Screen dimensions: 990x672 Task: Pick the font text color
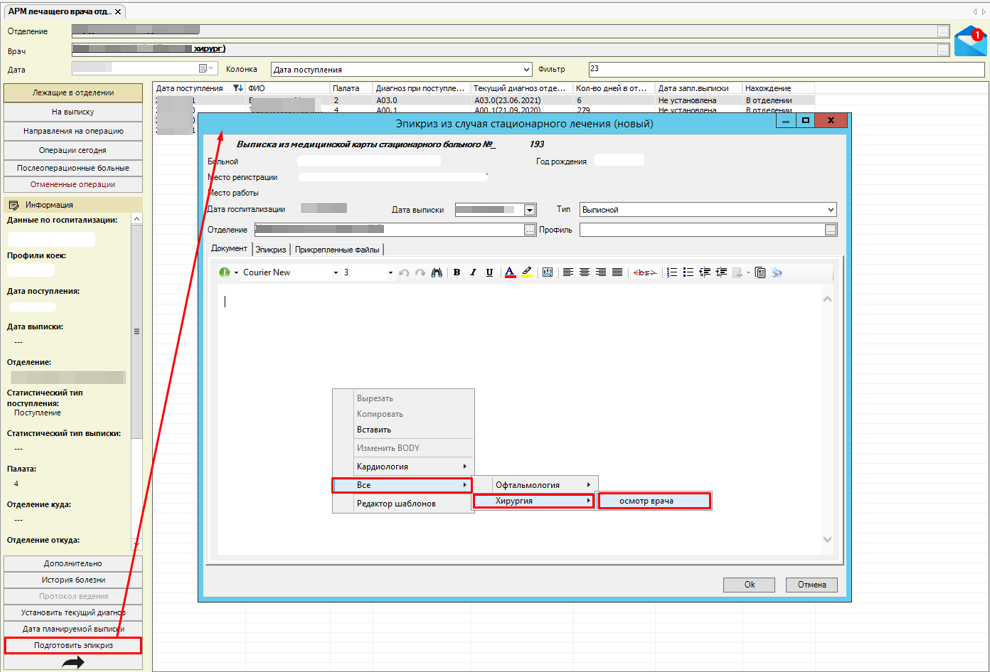510,273
